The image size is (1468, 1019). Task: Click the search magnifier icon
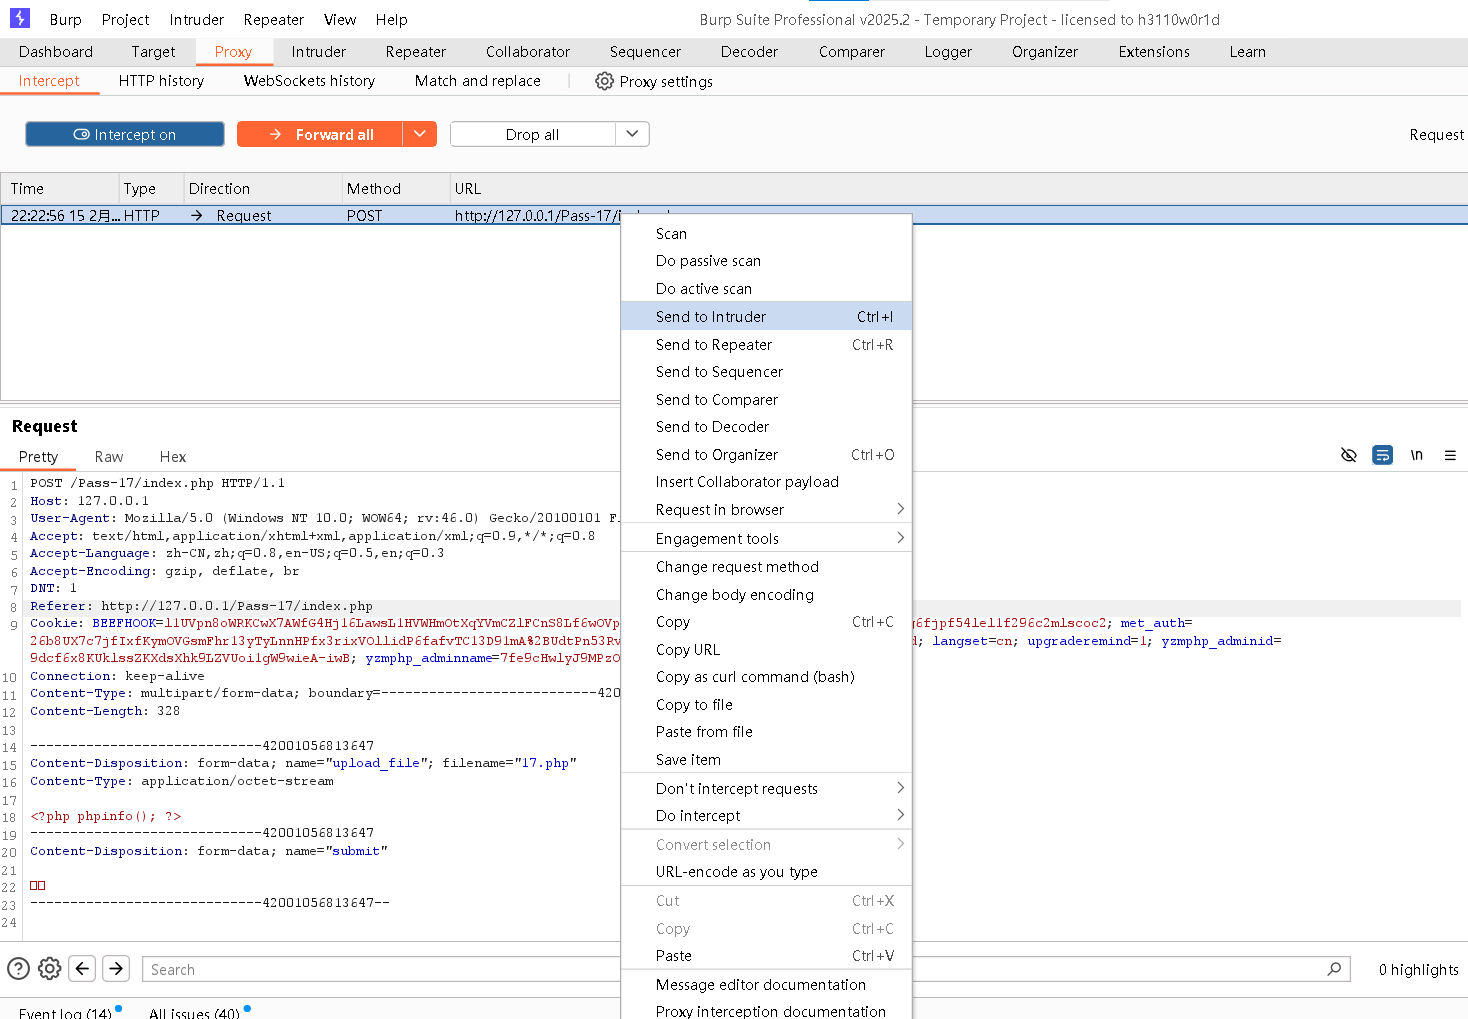(x=1334, y=969)
